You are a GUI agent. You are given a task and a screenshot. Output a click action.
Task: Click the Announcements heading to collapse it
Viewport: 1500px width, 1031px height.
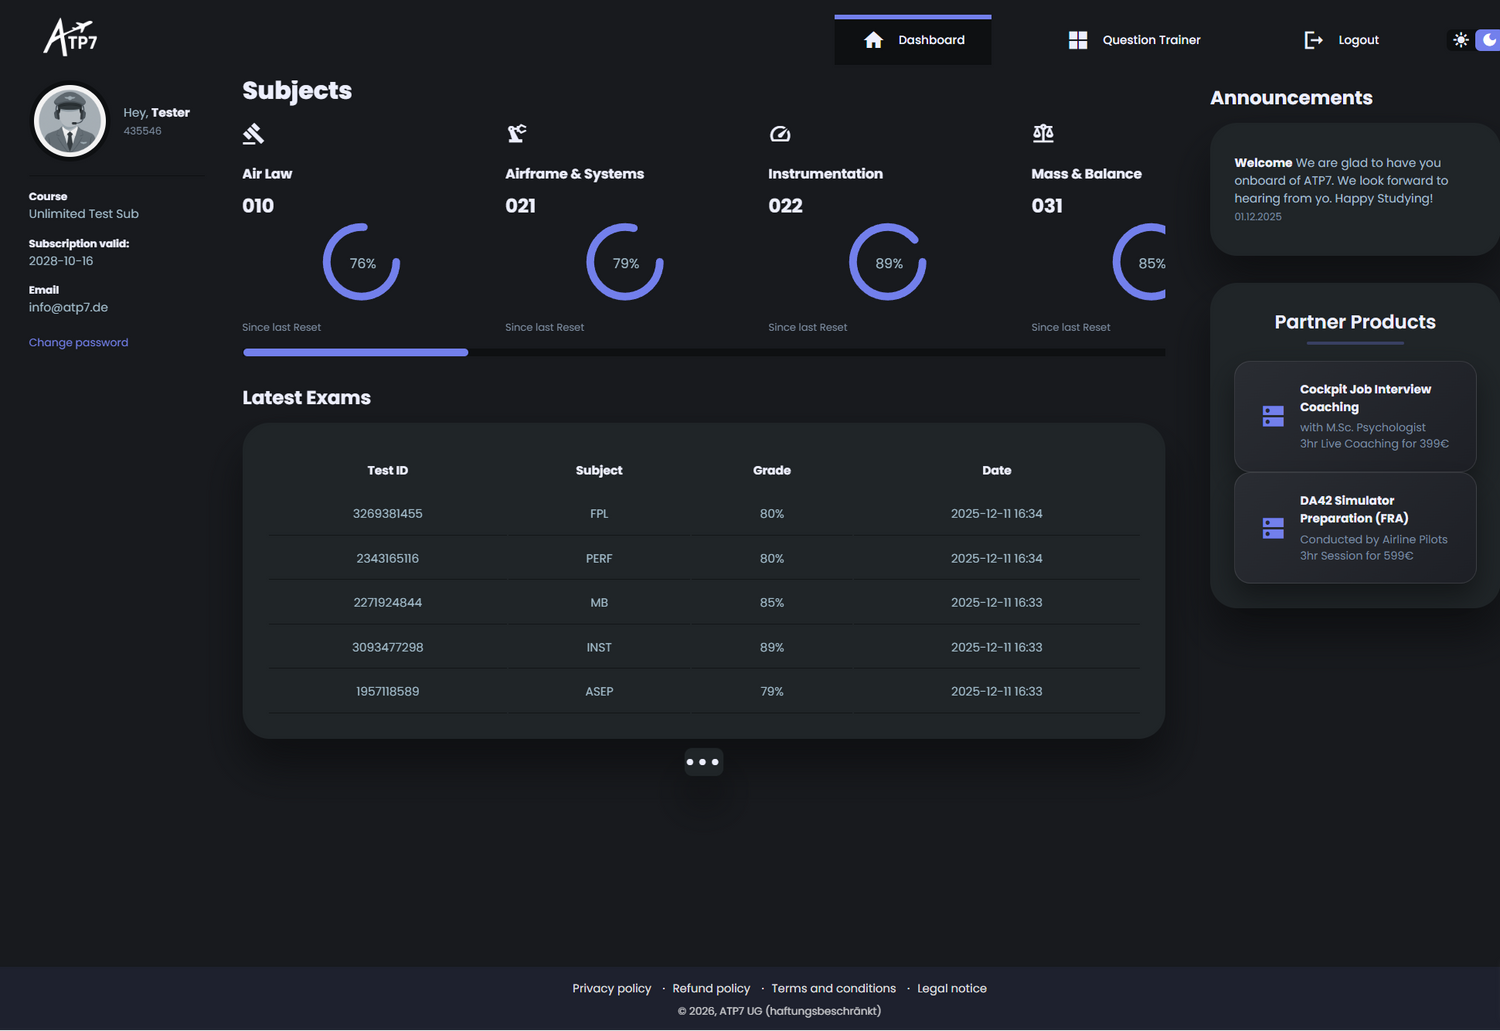1291,97
